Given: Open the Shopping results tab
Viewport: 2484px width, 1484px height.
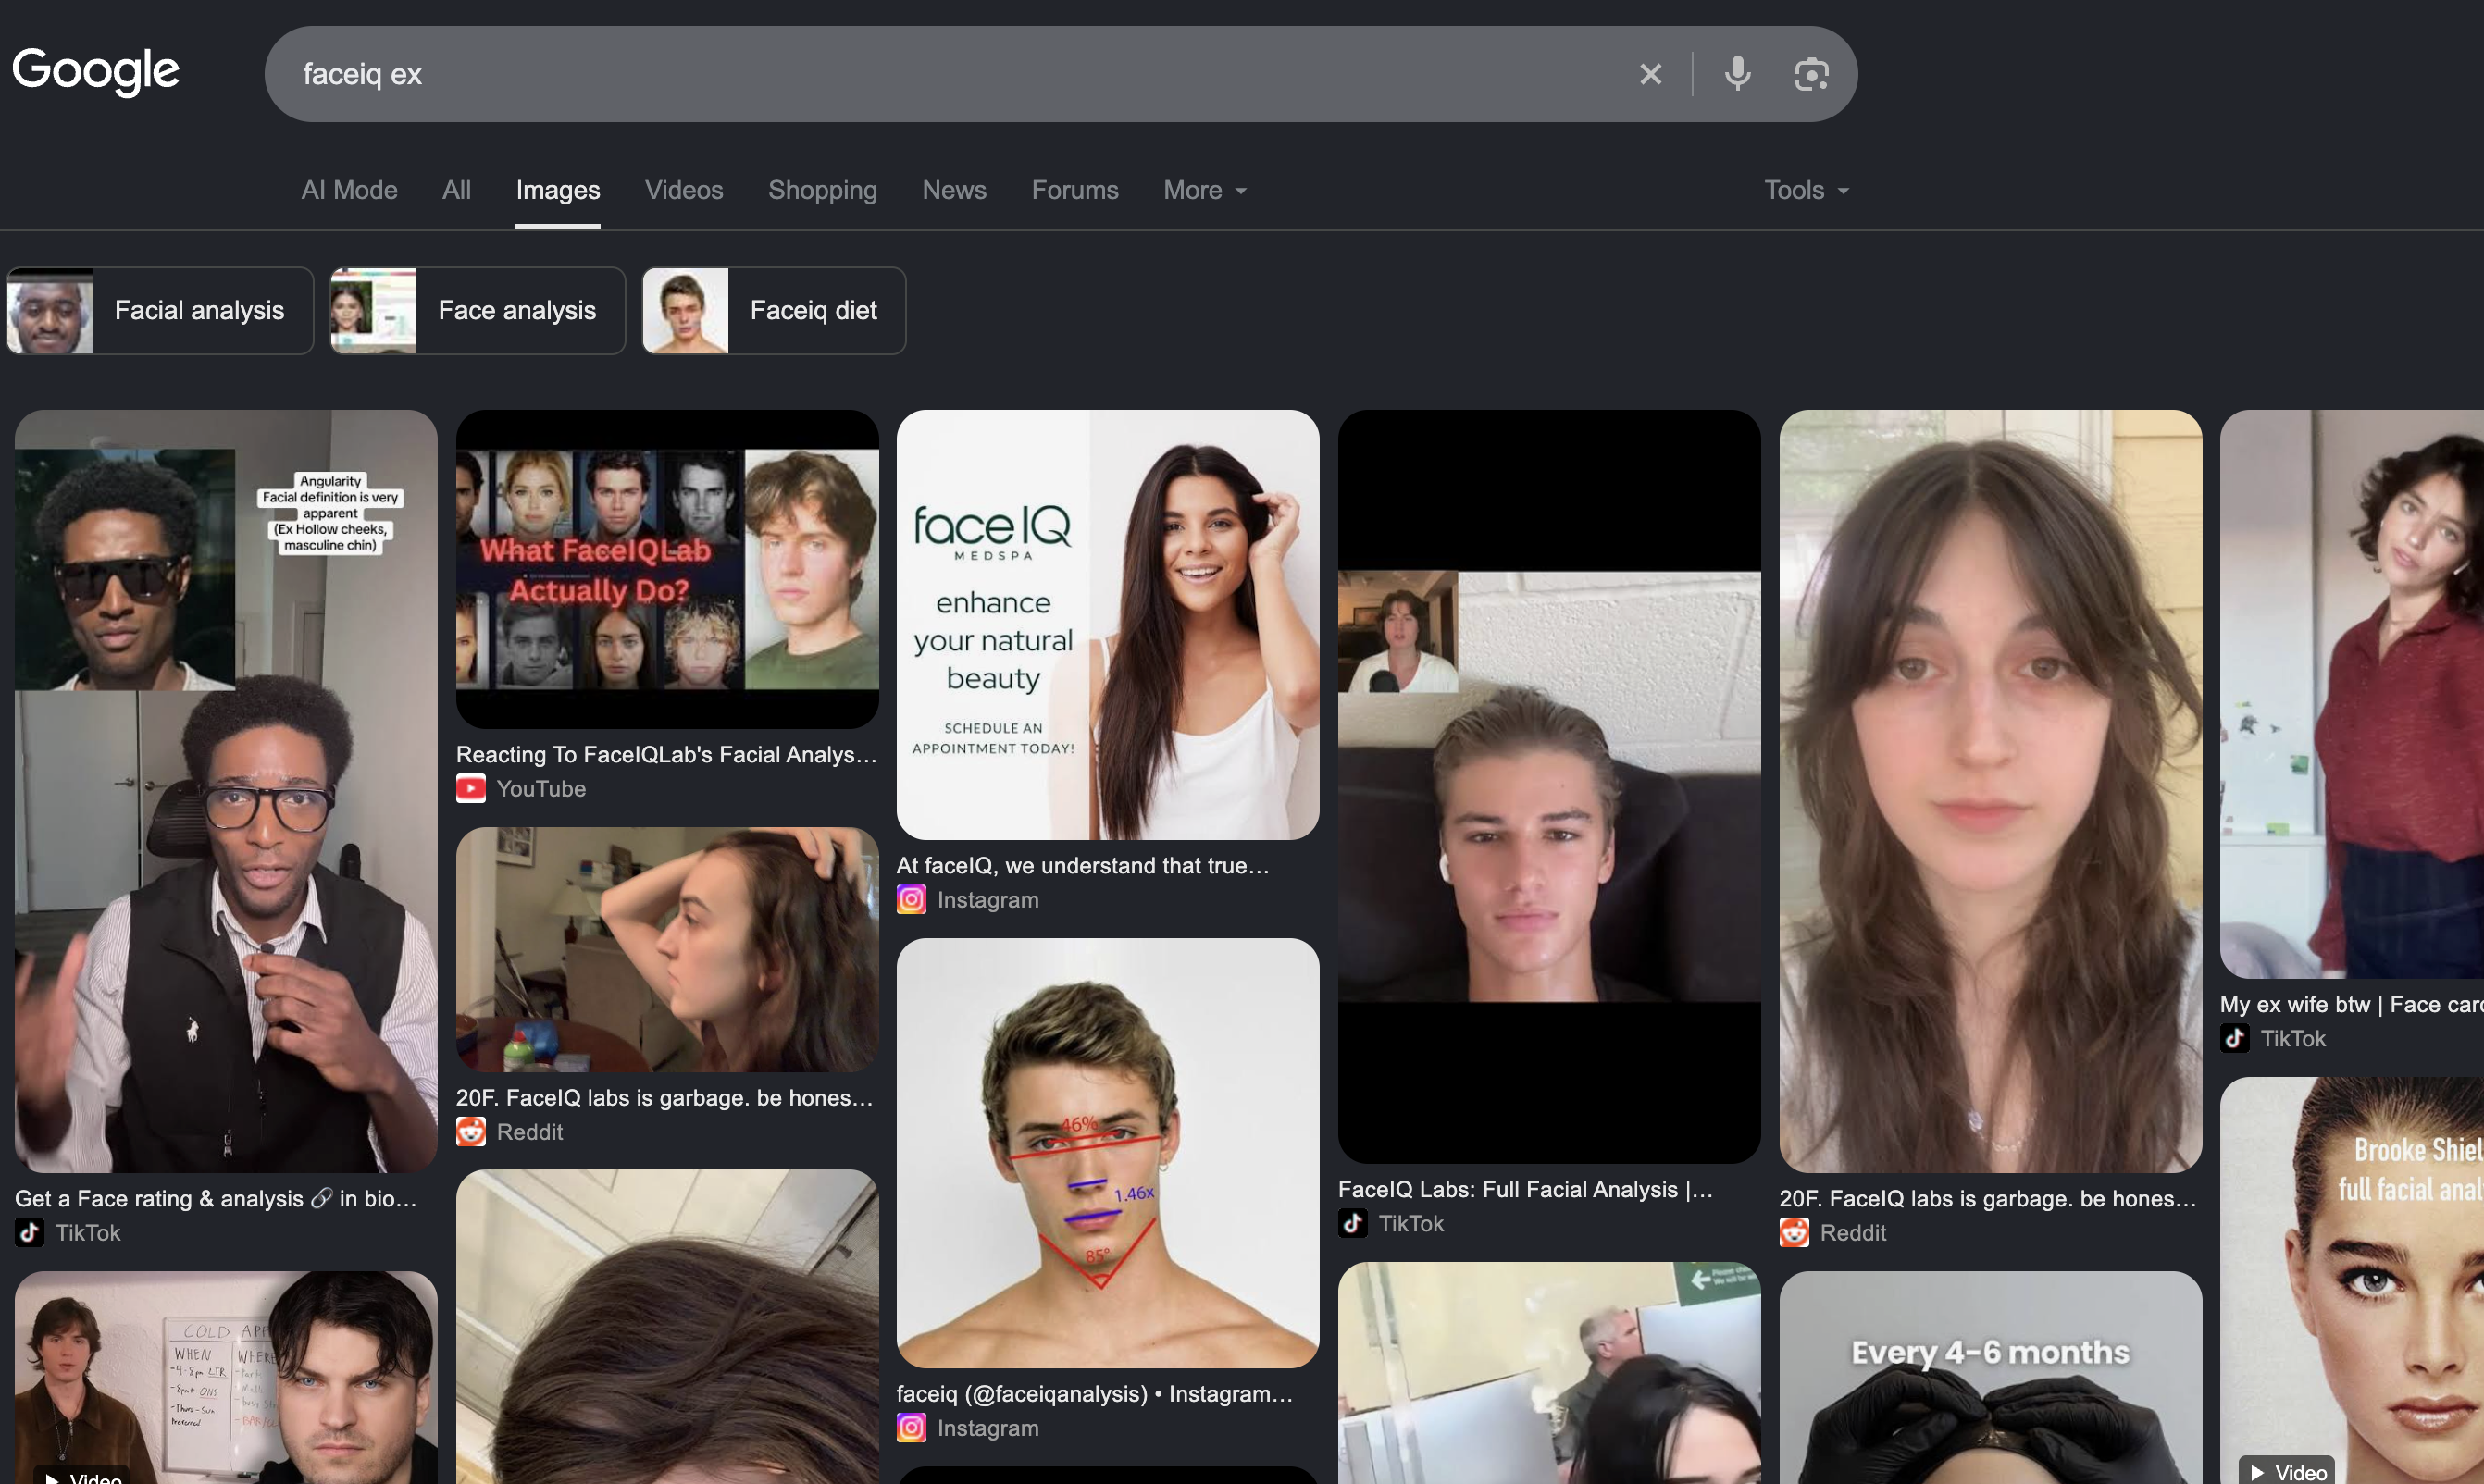Looking at the screenshot, I should 823,190.
